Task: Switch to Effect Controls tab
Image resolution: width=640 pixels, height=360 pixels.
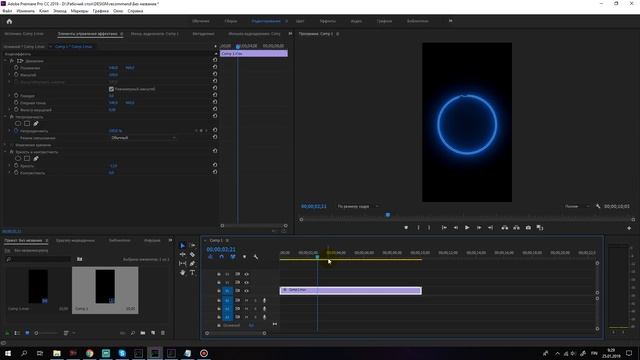Action: 88,34
